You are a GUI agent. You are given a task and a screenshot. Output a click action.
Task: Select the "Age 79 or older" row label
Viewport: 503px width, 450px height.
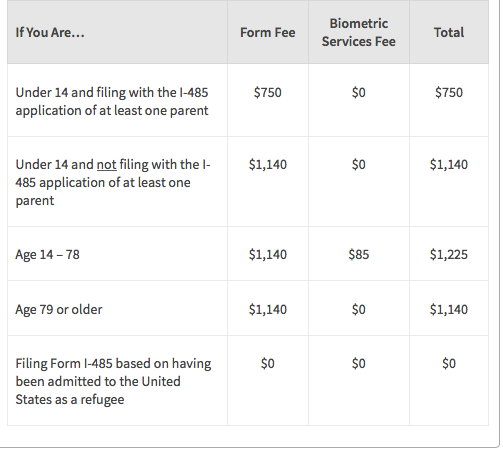pyautogui.click(x=59, y=310)
